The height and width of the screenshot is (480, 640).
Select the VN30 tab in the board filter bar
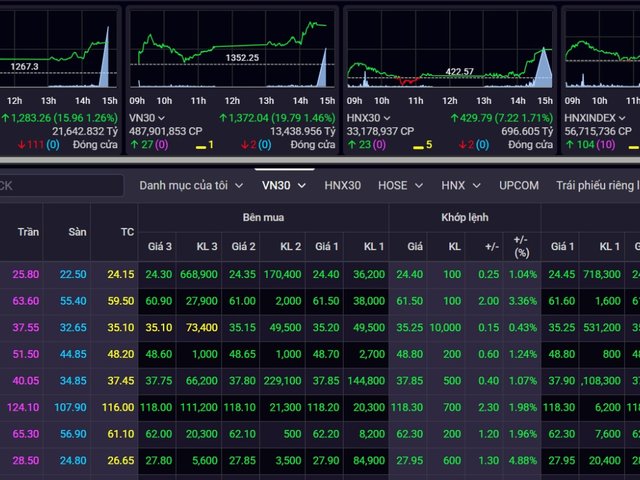[x=283, y=185]
